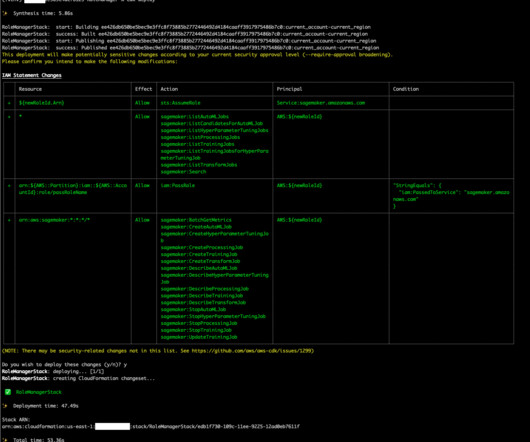Screen dimensions: 530x442
Task: Click the 'IAM Statement Changes' heading
Action: 32,75
